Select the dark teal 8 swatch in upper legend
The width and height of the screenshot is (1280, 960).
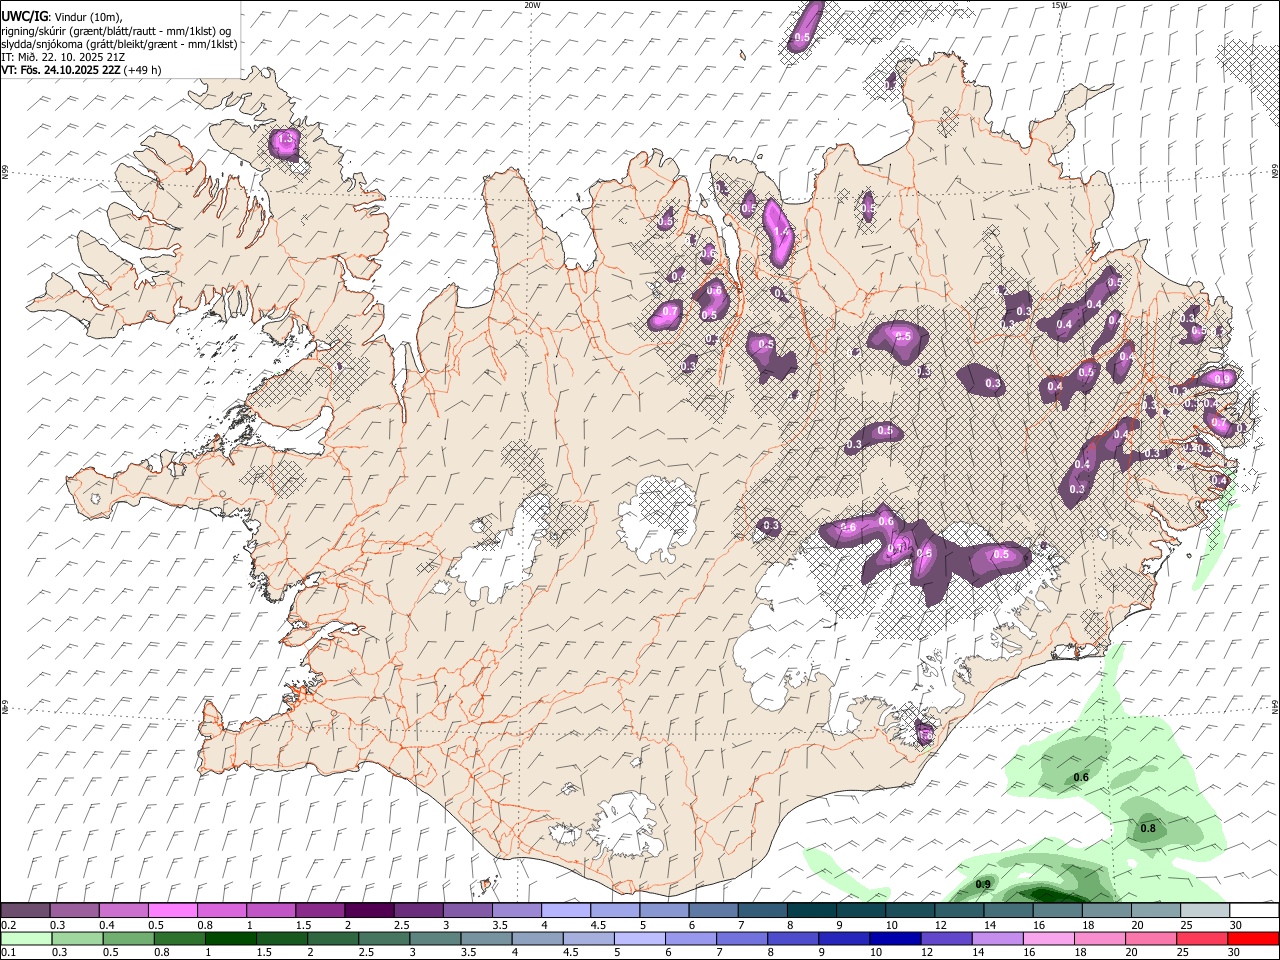click(810, 910)
